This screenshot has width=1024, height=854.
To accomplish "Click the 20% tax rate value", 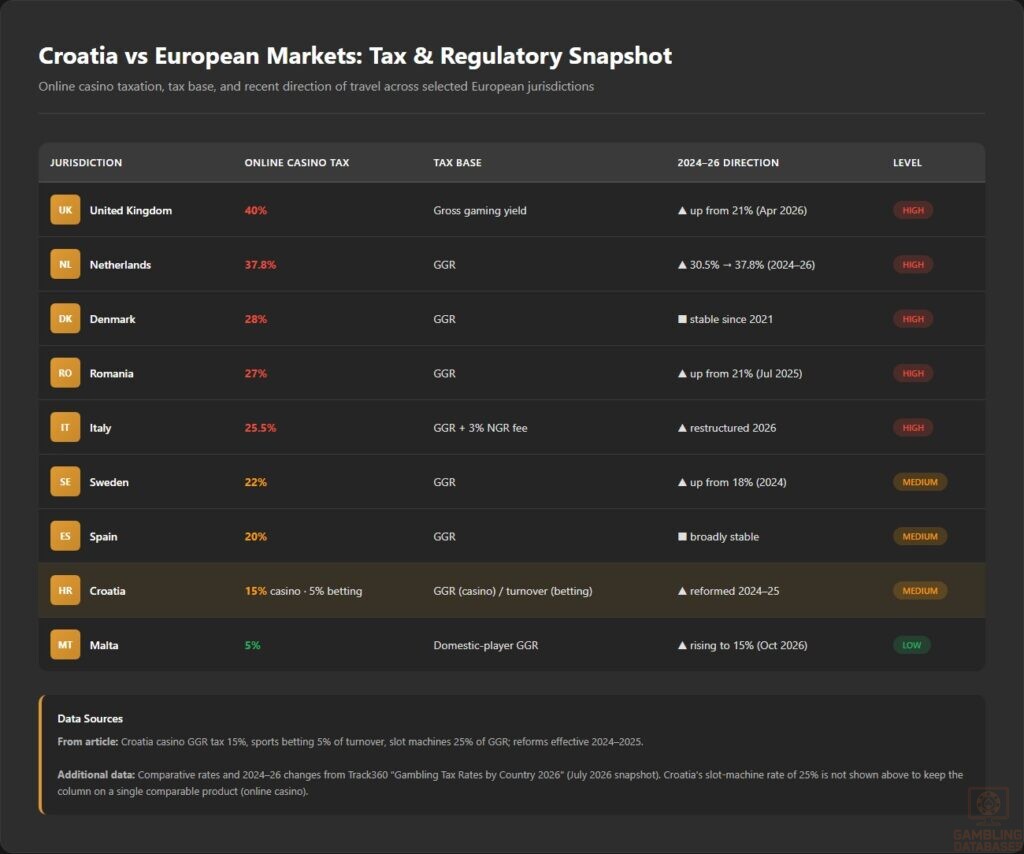I will click(255, 537).
